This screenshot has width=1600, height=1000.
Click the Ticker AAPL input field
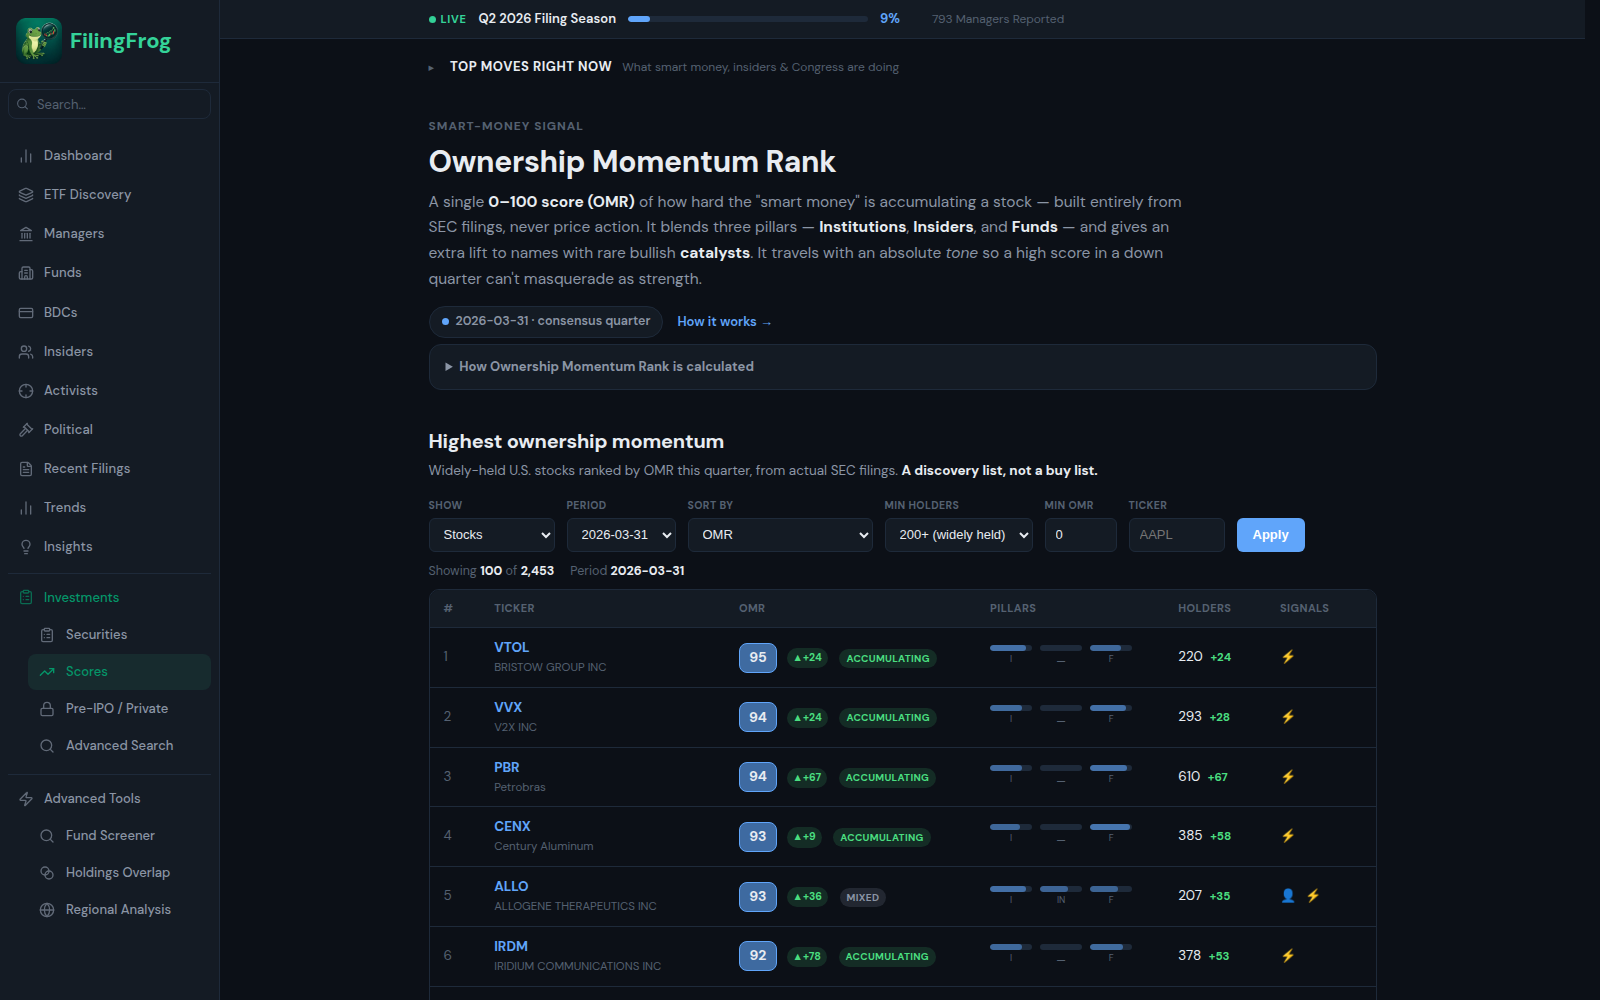pos(1176,535)
